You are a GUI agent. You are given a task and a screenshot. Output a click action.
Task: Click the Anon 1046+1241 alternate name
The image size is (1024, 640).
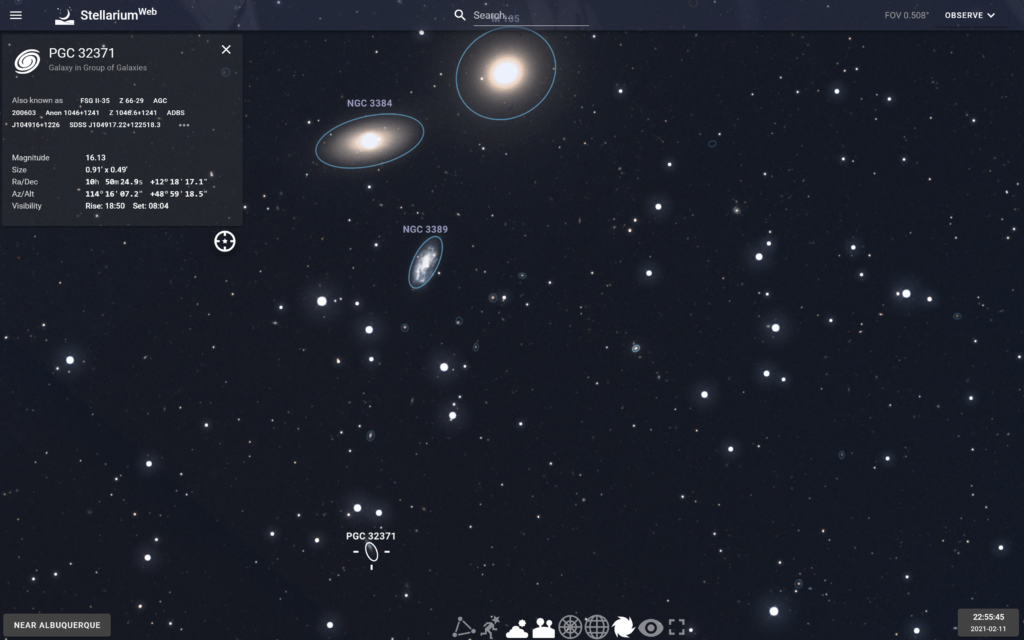coord(72,113)
